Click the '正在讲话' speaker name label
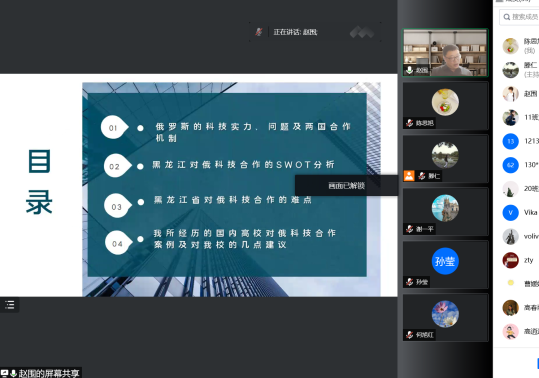This screenshot has height=378, width=539. (295, 32)
